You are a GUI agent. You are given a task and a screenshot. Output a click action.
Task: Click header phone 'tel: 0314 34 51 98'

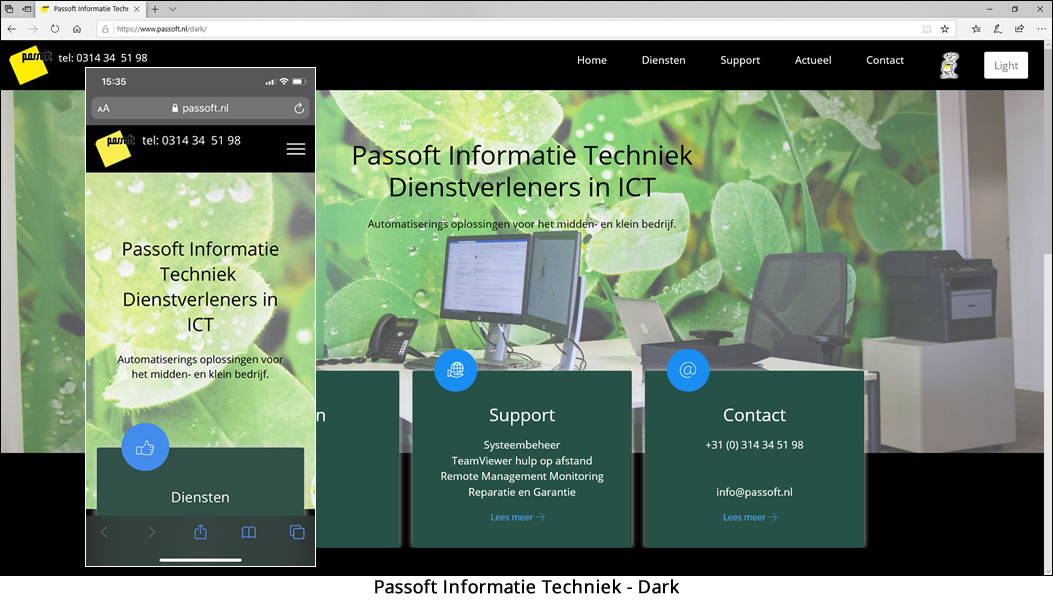coord(103,58)
